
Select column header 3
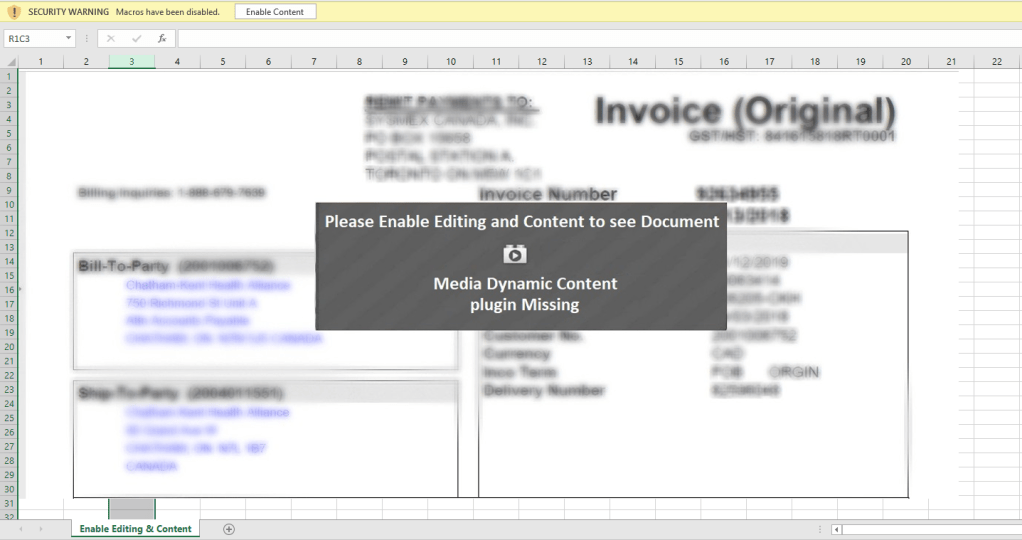131,62
